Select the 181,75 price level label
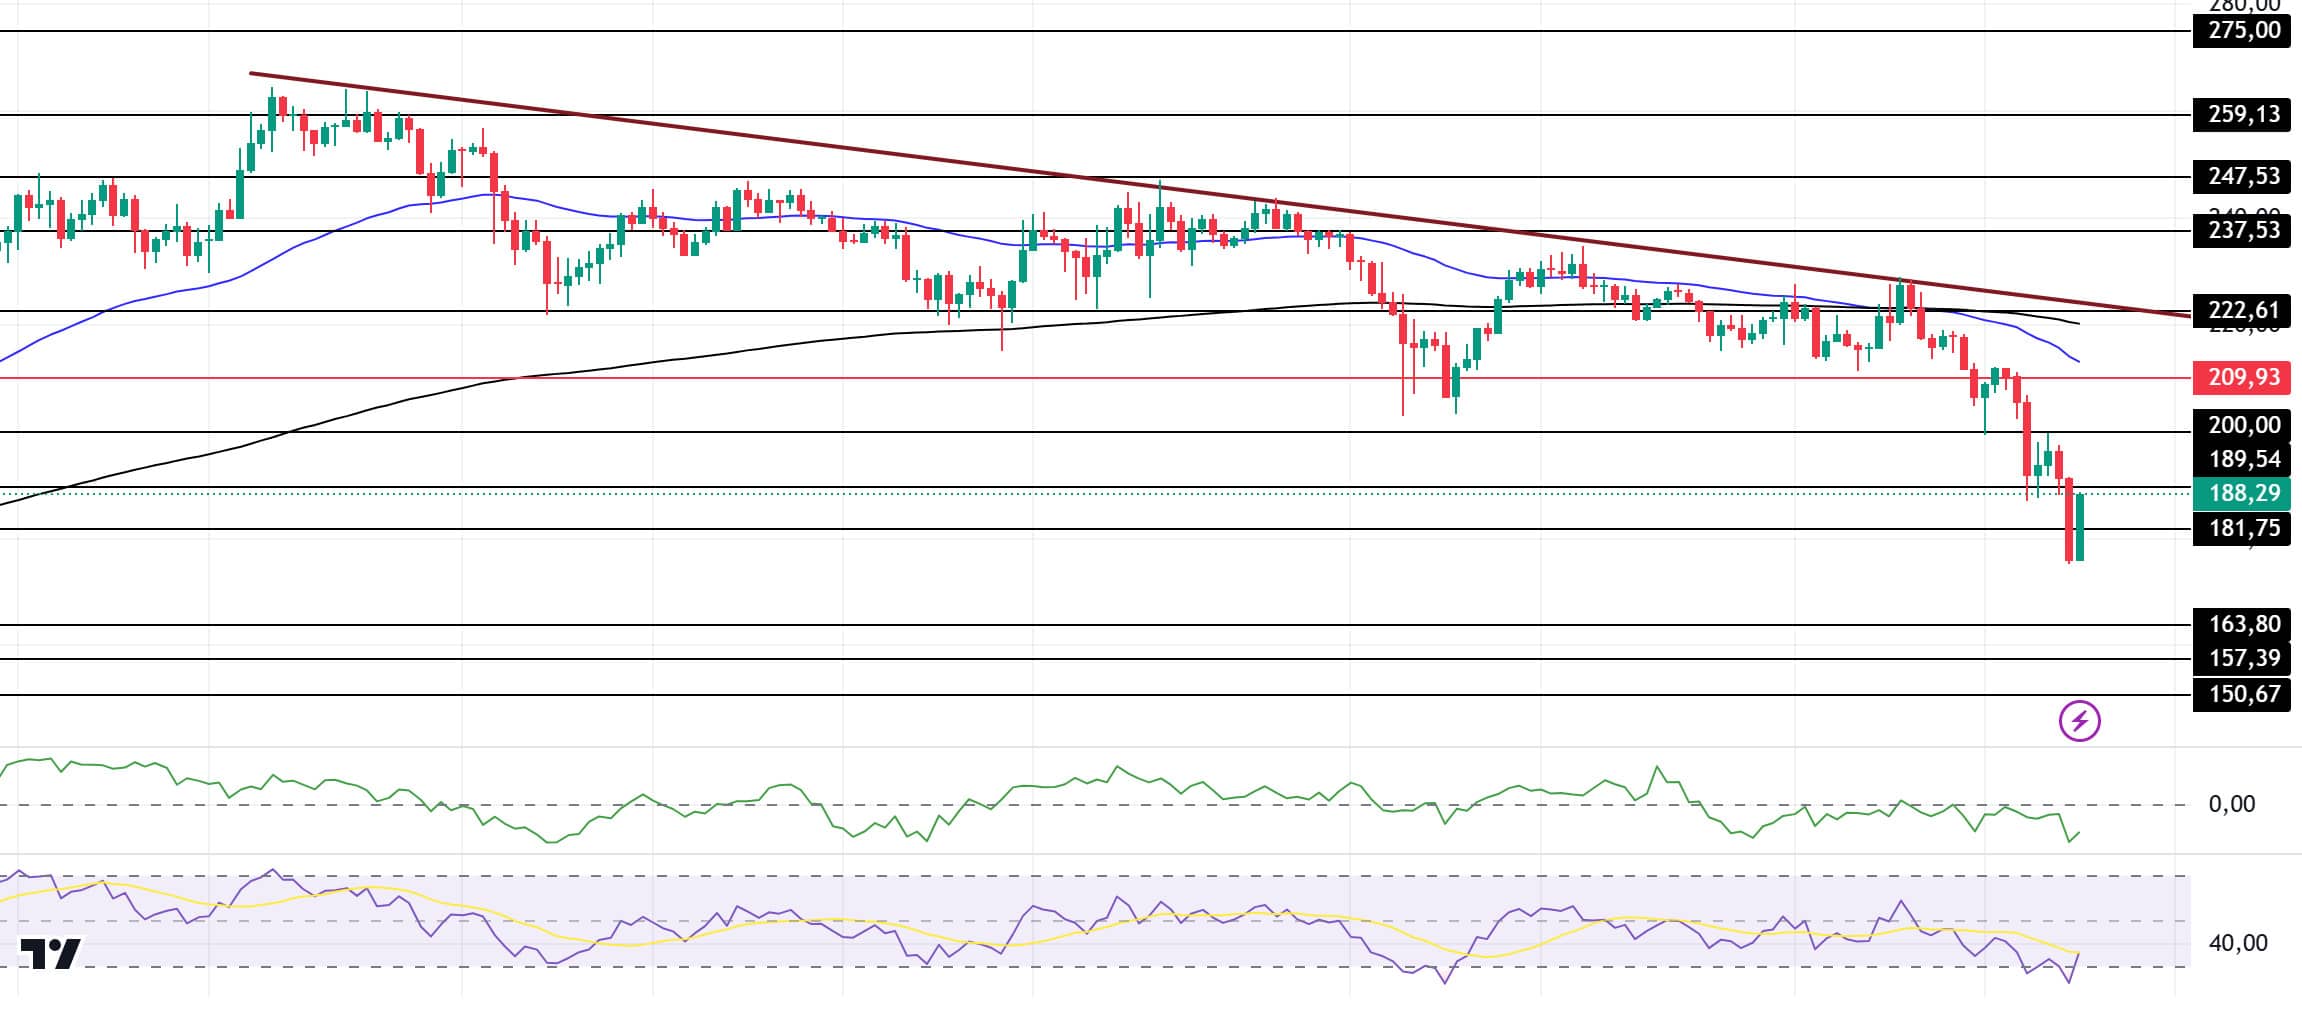Viewport: 2302px width, 1013px height. [x=2241, y=528]
